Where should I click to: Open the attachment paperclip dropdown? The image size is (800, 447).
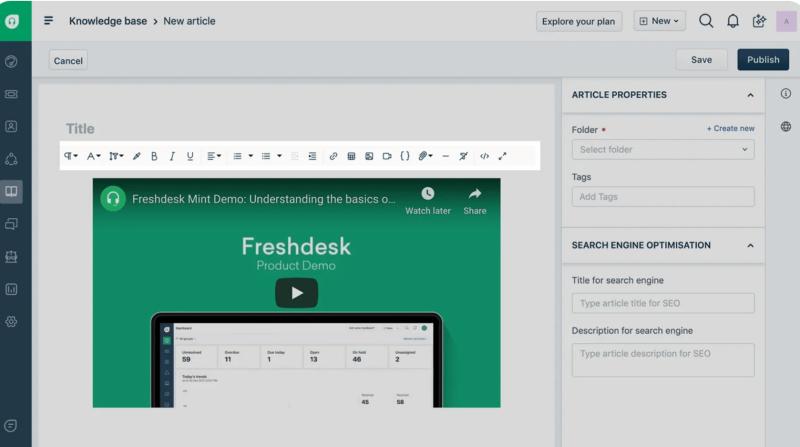tap(425, 156)
